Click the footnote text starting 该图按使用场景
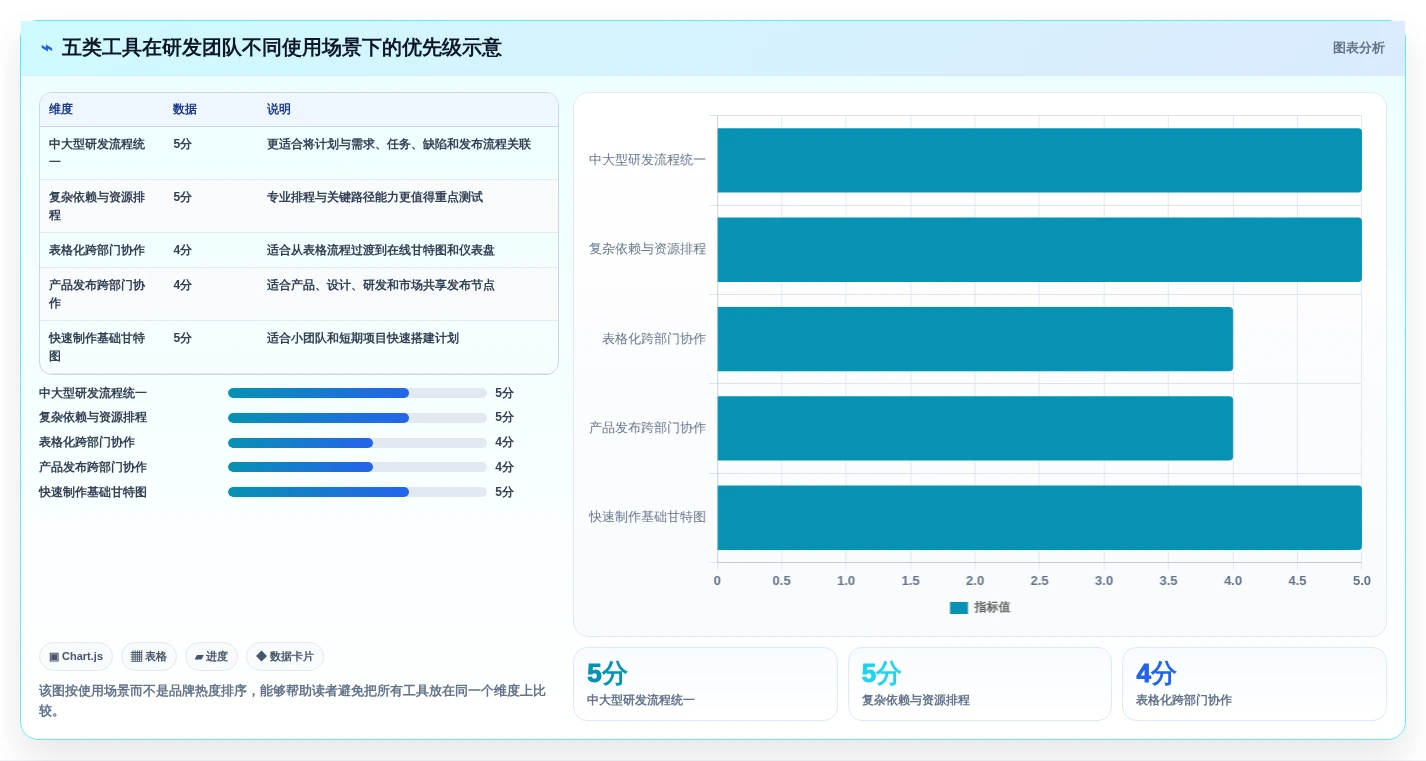Screen dimensions: 1426x761 [292, 701]
